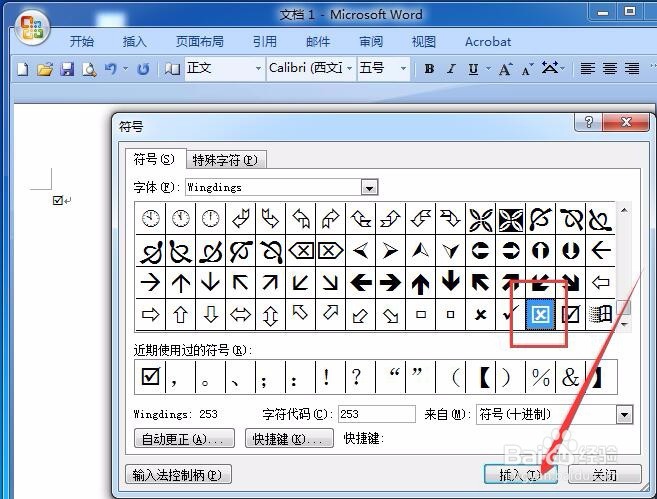Click the Save floppy disk icon
Screen dimensions: 657x499
coord(67,69)
